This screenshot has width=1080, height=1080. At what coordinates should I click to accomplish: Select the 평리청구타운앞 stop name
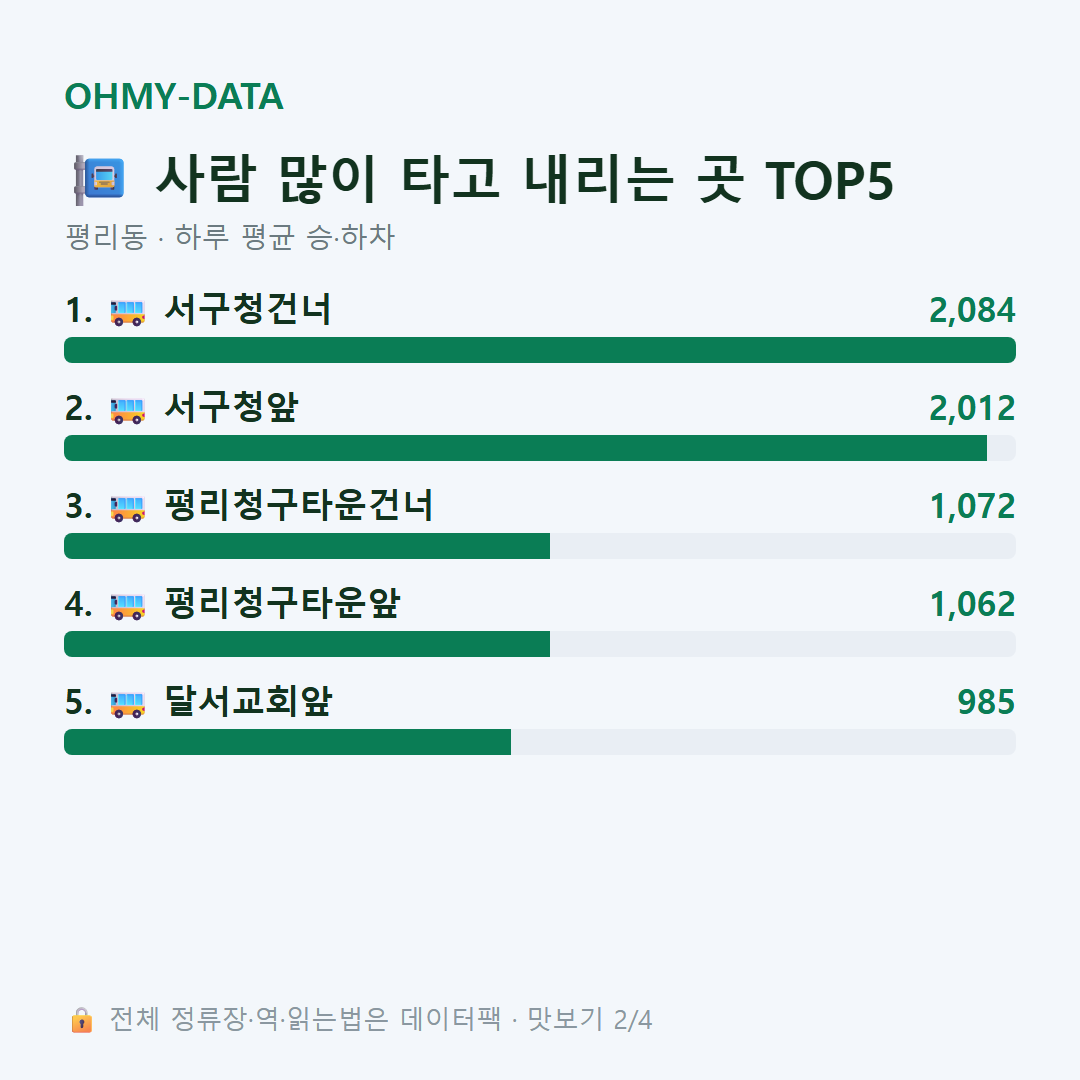282,603
